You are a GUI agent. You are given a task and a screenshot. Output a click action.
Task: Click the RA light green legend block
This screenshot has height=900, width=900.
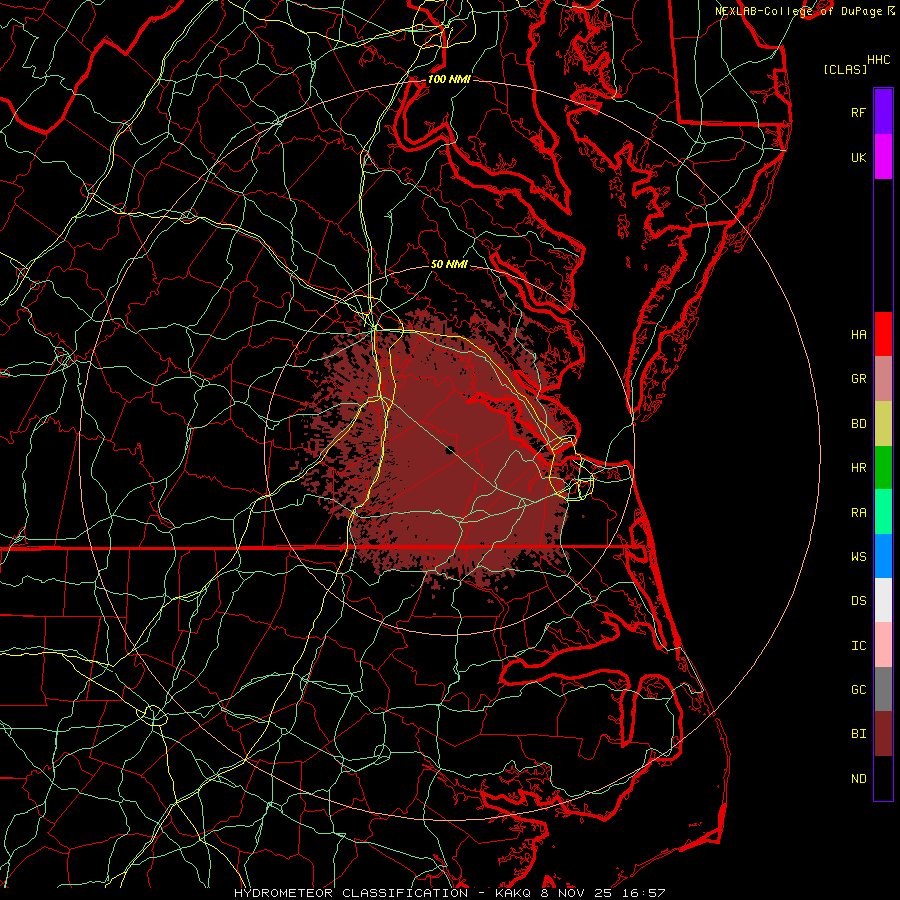click(x=883, y=512)
